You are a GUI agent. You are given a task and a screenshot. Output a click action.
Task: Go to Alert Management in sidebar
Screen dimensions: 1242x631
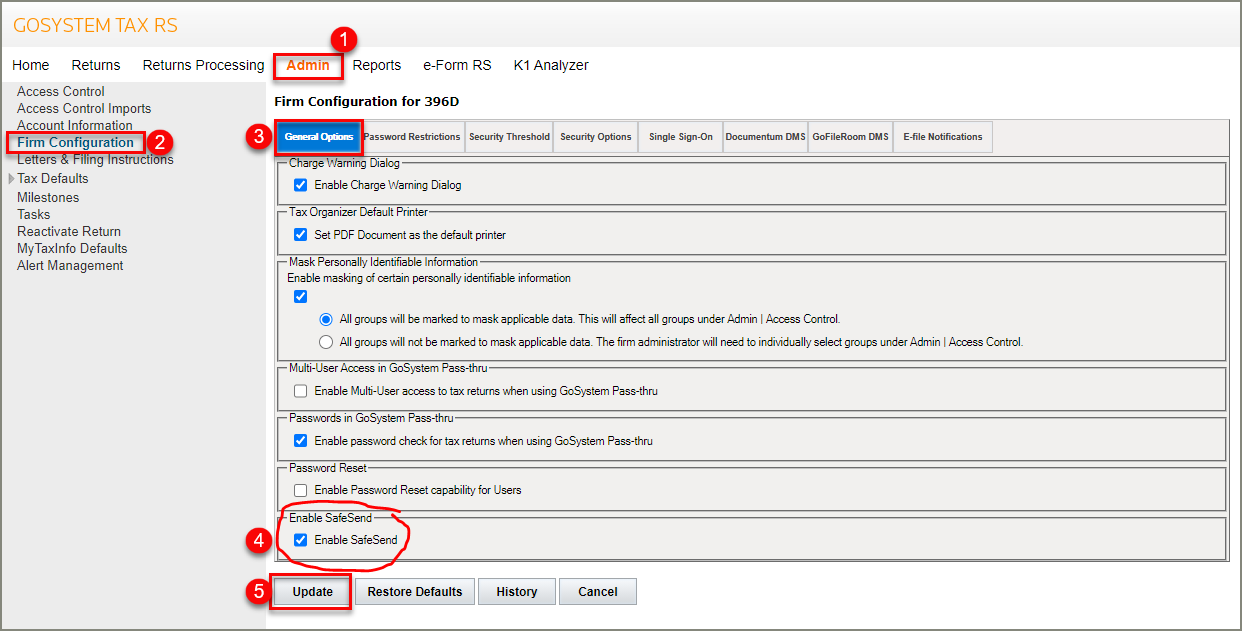pyautogui.click(x=70, y=265)
